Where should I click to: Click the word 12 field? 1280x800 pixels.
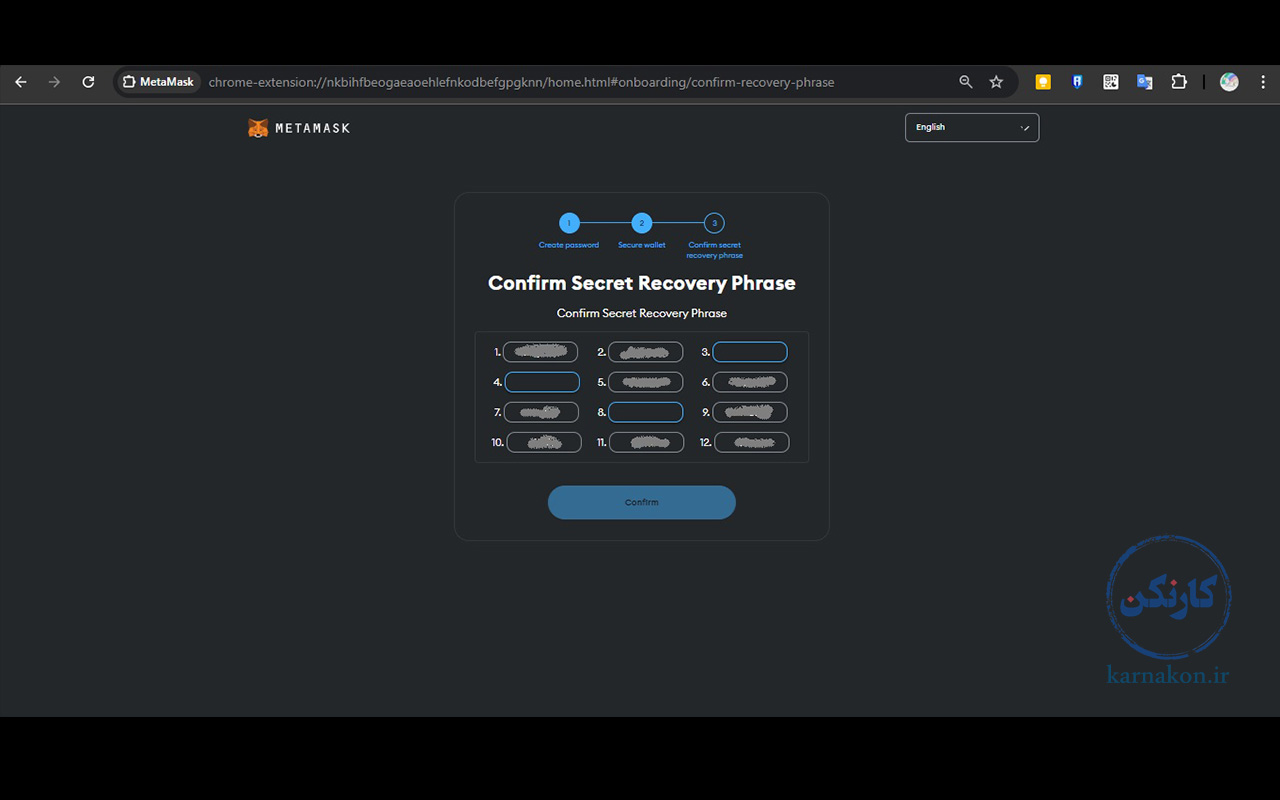[x=752, y=442]
